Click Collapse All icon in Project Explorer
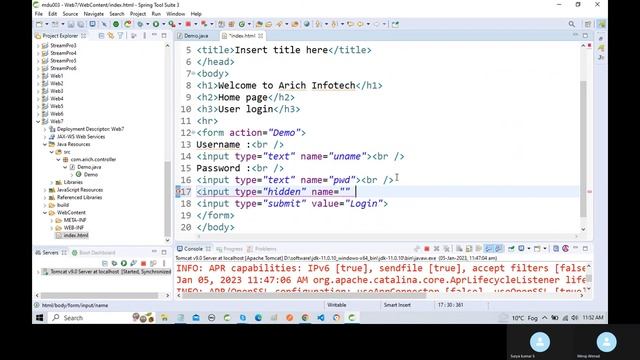 101,36
